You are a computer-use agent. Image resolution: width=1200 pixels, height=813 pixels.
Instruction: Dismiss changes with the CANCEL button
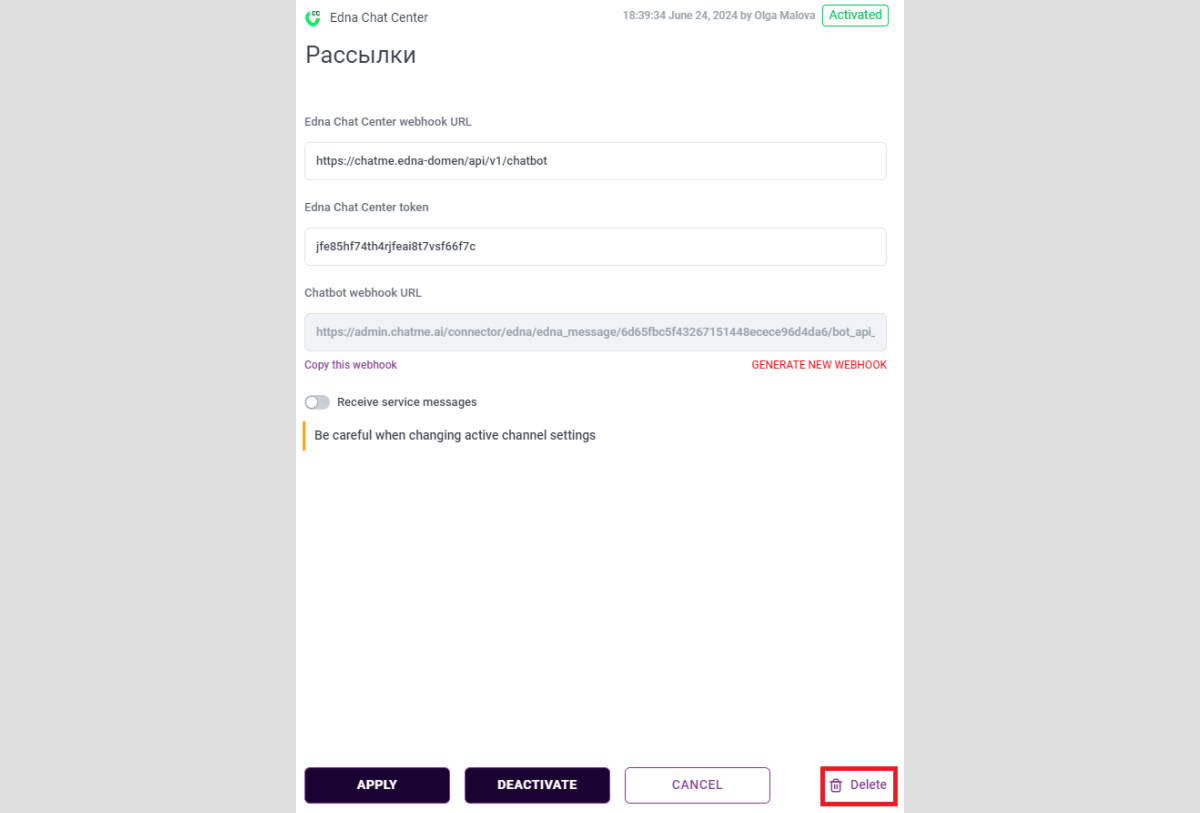click(x=697, y=785)
